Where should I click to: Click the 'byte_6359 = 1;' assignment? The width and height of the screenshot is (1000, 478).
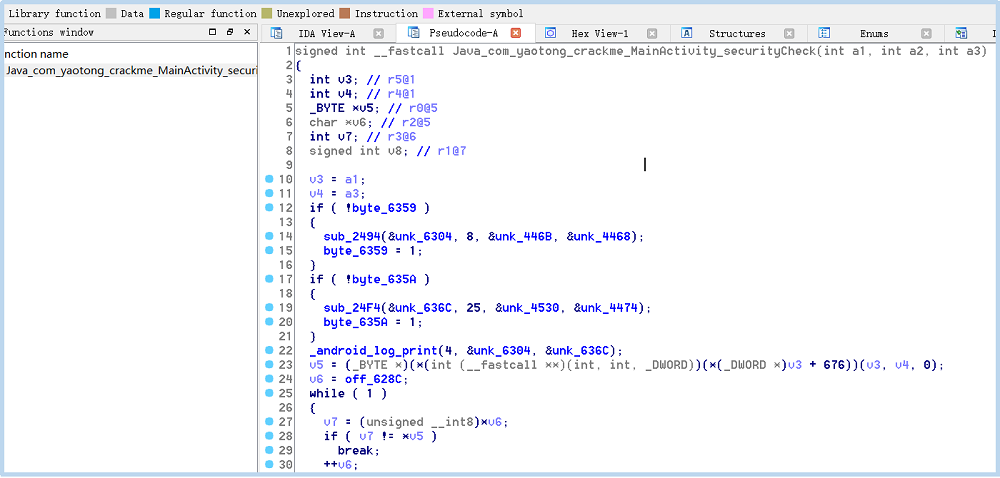373,250
